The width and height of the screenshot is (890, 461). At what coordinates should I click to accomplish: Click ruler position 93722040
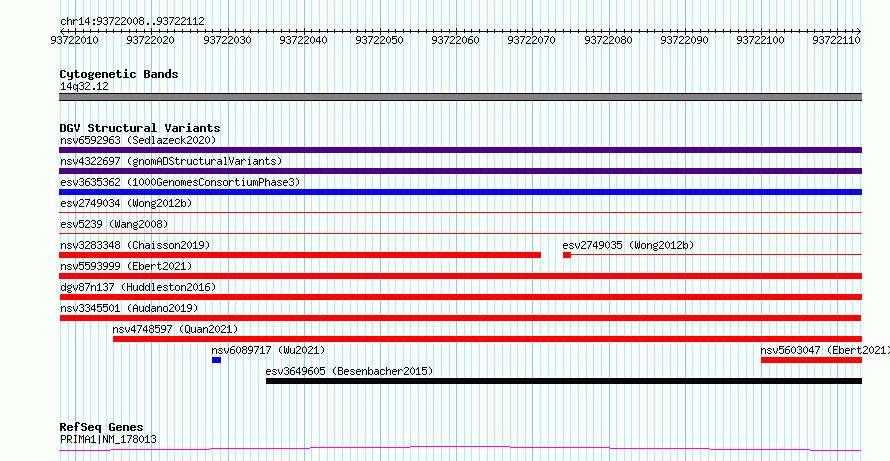303,40
